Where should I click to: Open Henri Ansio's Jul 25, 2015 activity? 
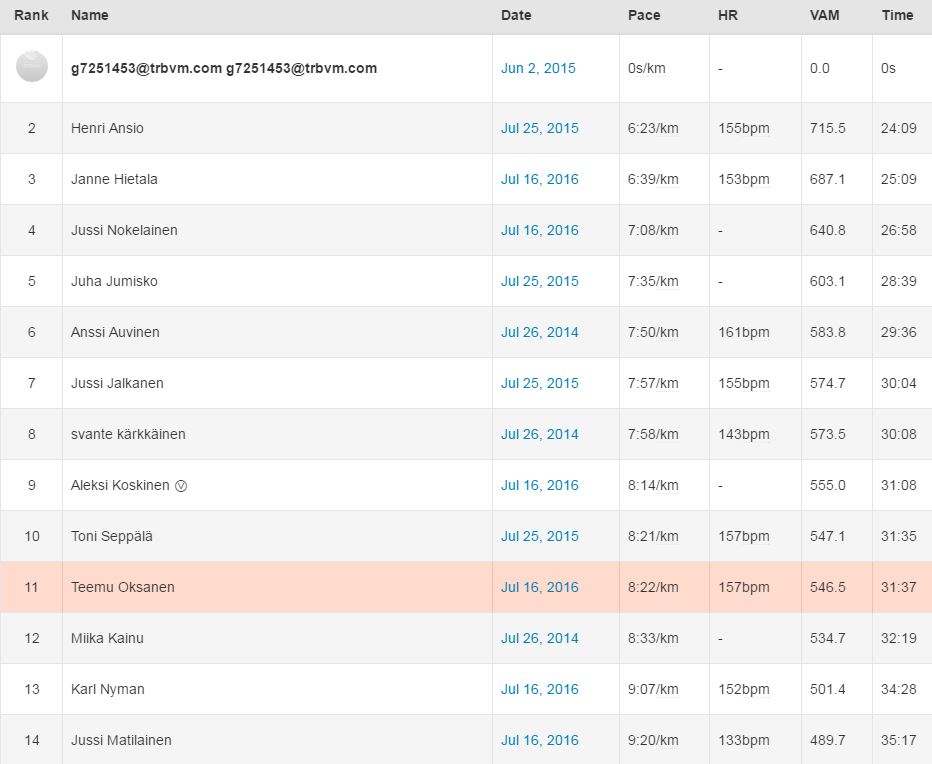pos(539,129)
